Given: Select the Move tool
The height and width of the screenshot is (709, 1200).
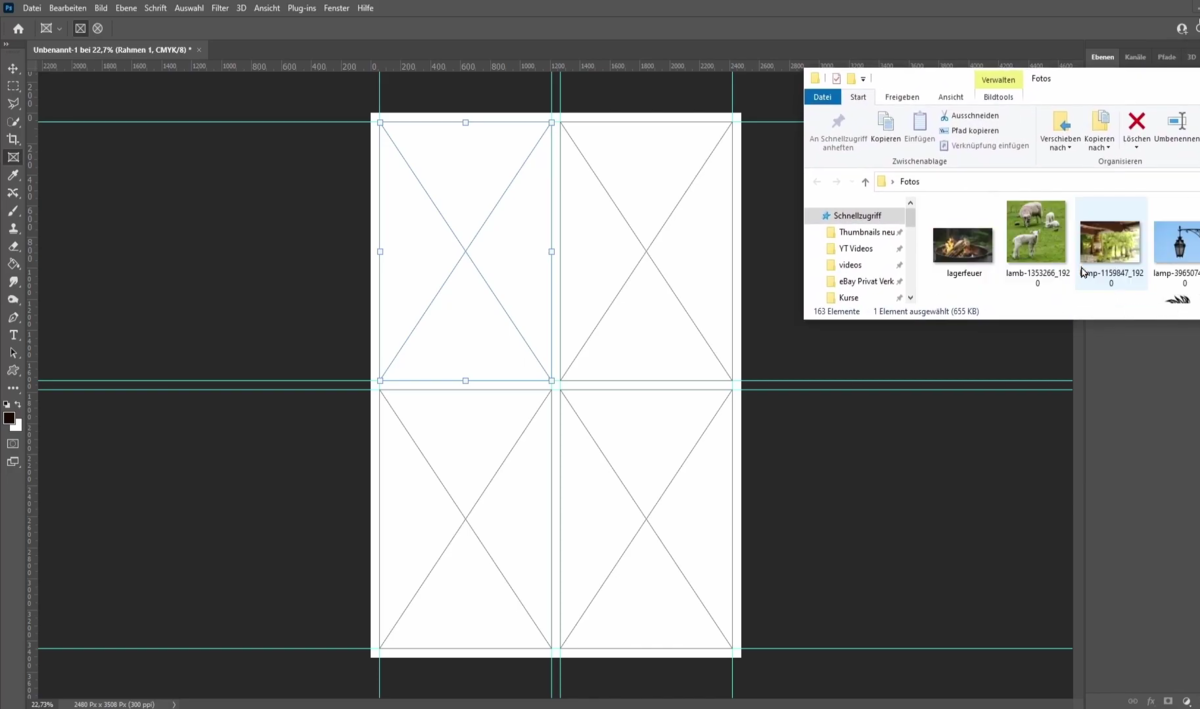Looking at the screenshot, I should (13, 69).
